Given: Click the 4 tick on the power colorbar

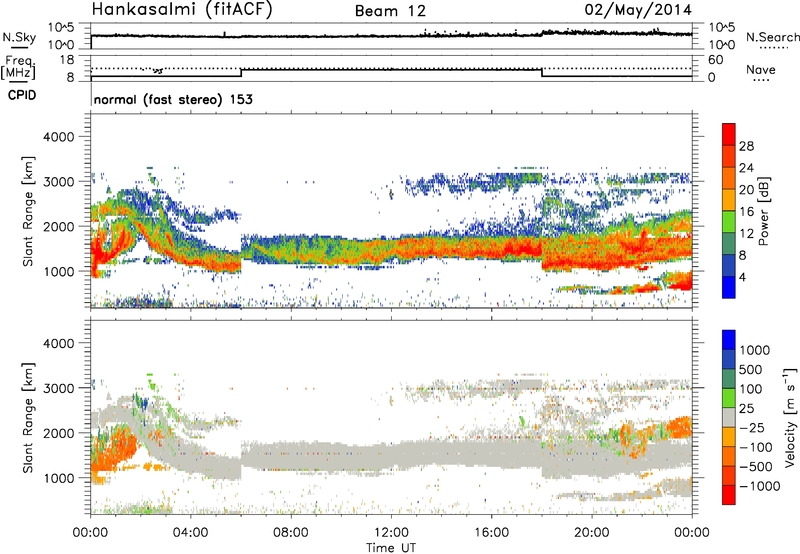Looking at the screenshot, I should point(743,277).
